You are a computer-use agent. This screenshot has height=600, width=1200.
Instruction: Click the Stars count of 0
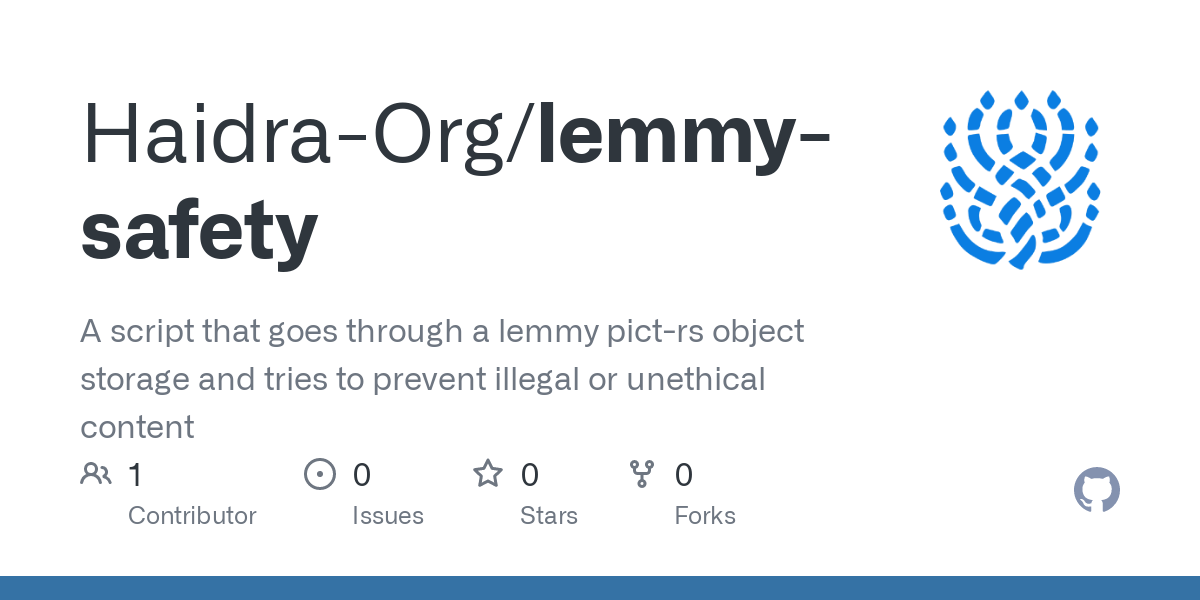[x=530, y=475]
